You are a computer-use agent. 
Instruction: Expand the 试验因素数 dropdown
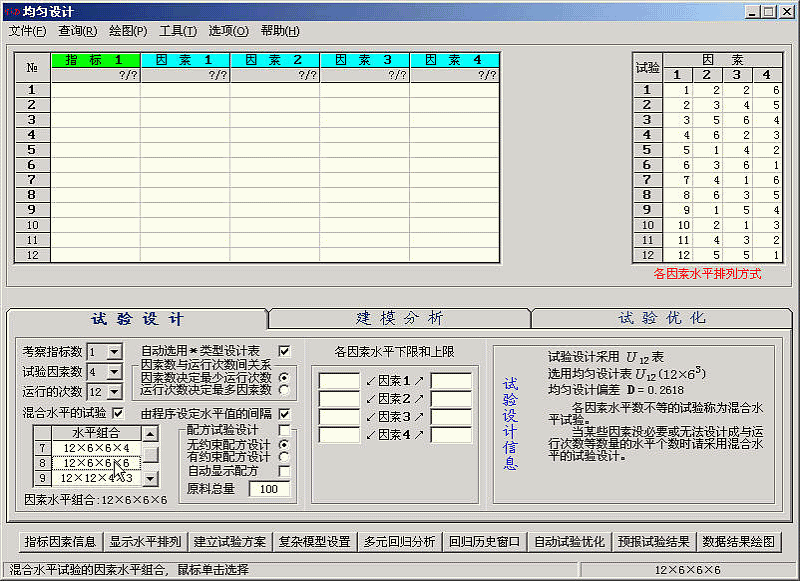(114, 372)
